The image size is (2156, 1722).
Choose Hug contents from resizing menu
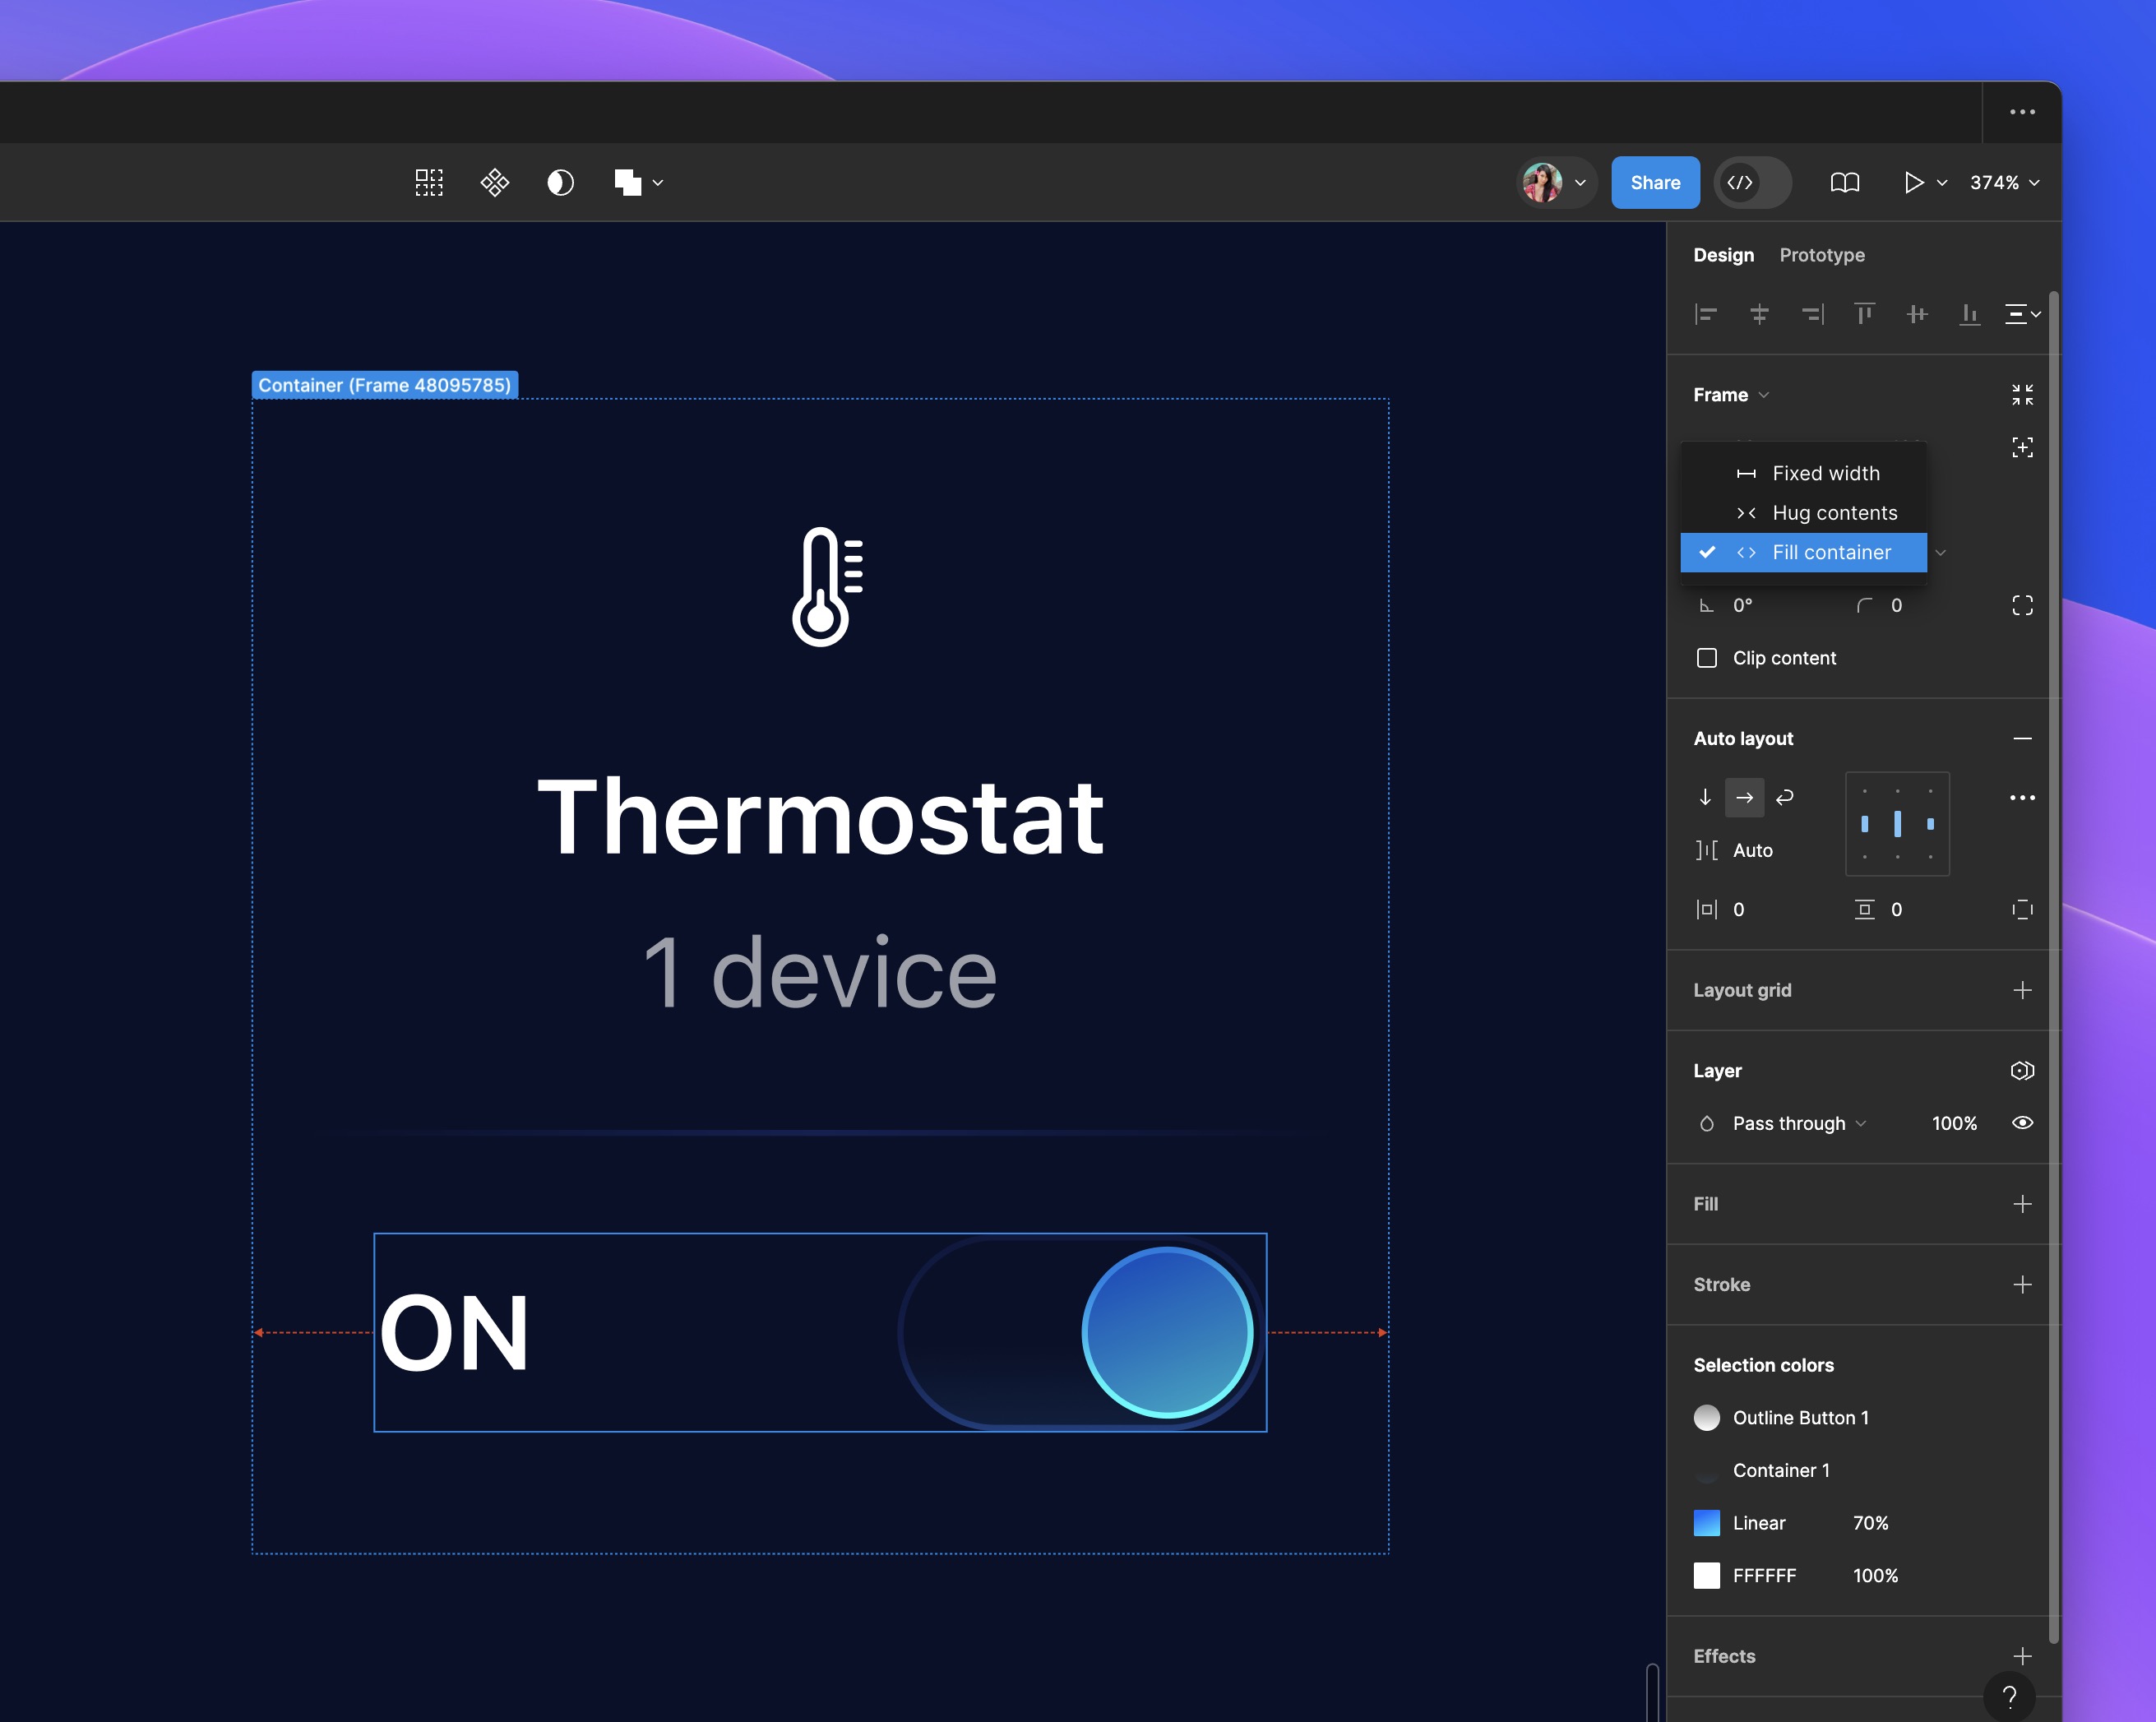[x=1834, y=512]
